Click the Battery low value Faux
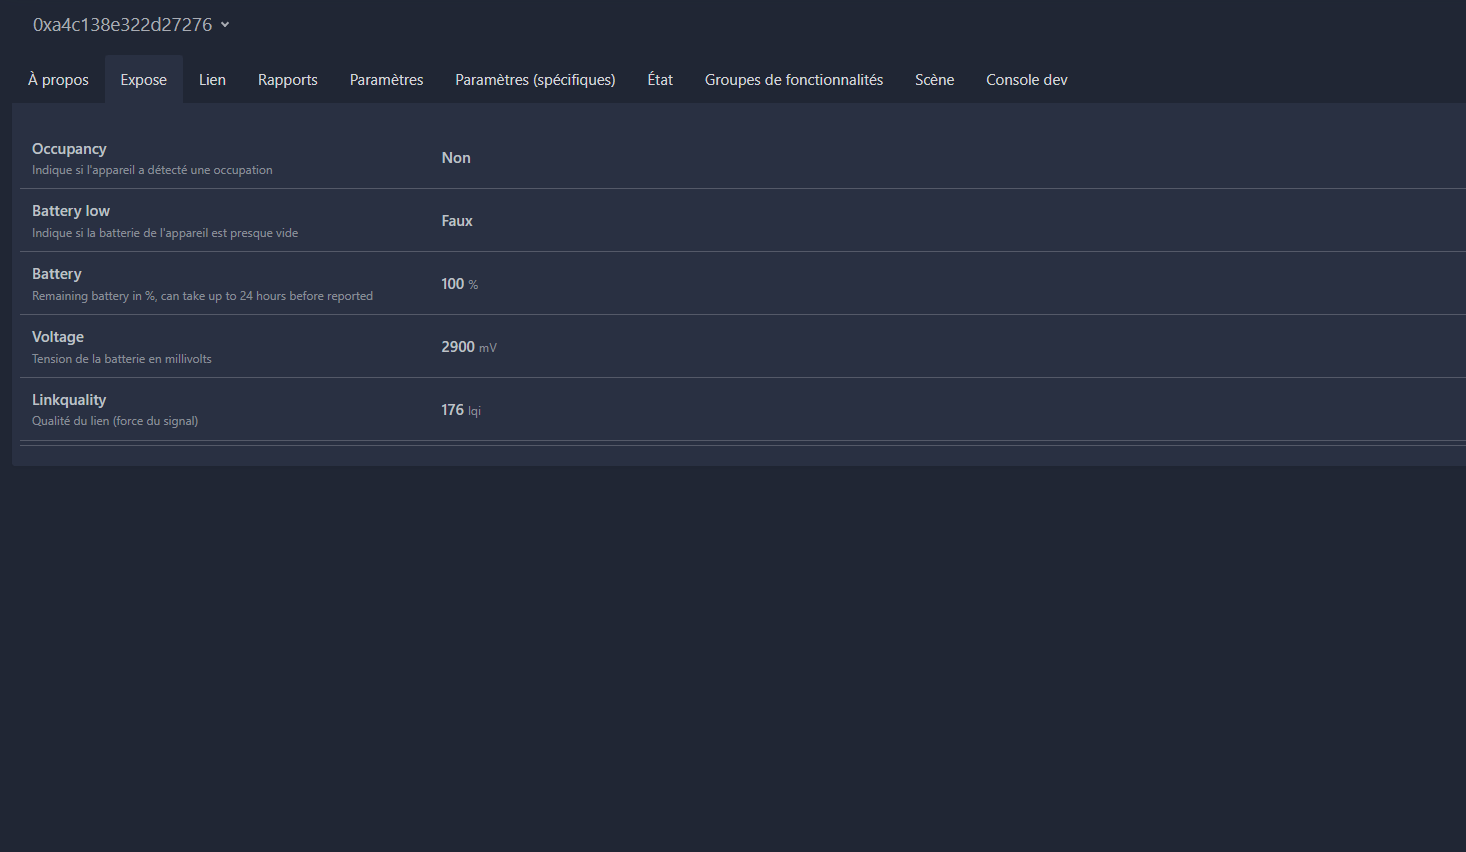 457,221
